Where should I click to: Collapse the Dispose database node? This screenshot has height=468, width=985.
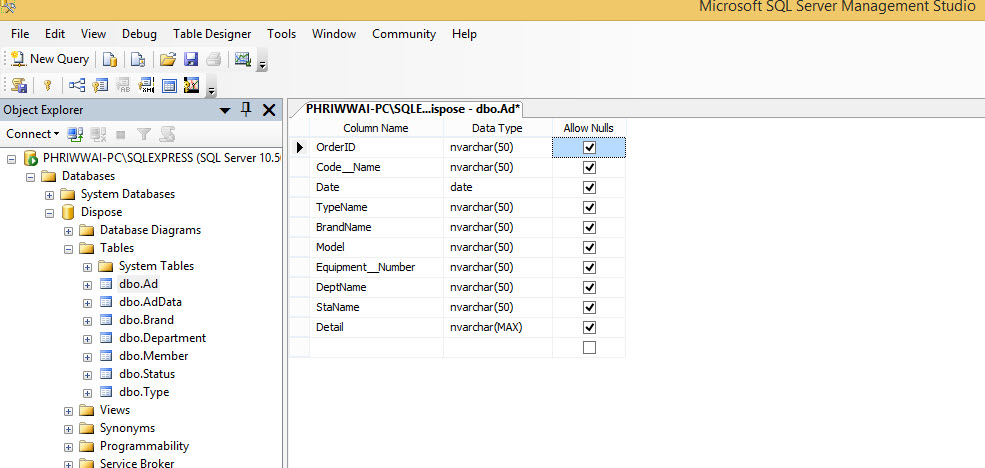(50, 213)
